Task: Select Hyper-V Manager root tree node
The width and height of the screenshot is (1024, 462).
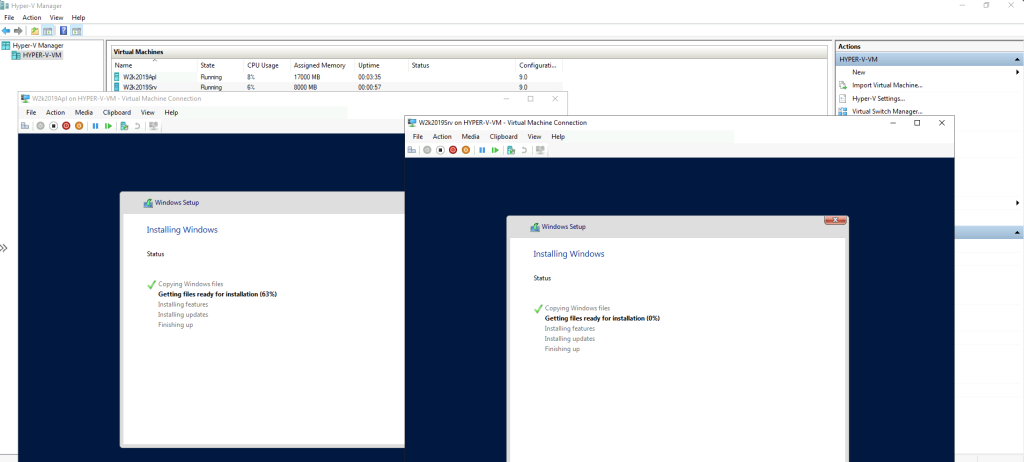Action: 38,45
